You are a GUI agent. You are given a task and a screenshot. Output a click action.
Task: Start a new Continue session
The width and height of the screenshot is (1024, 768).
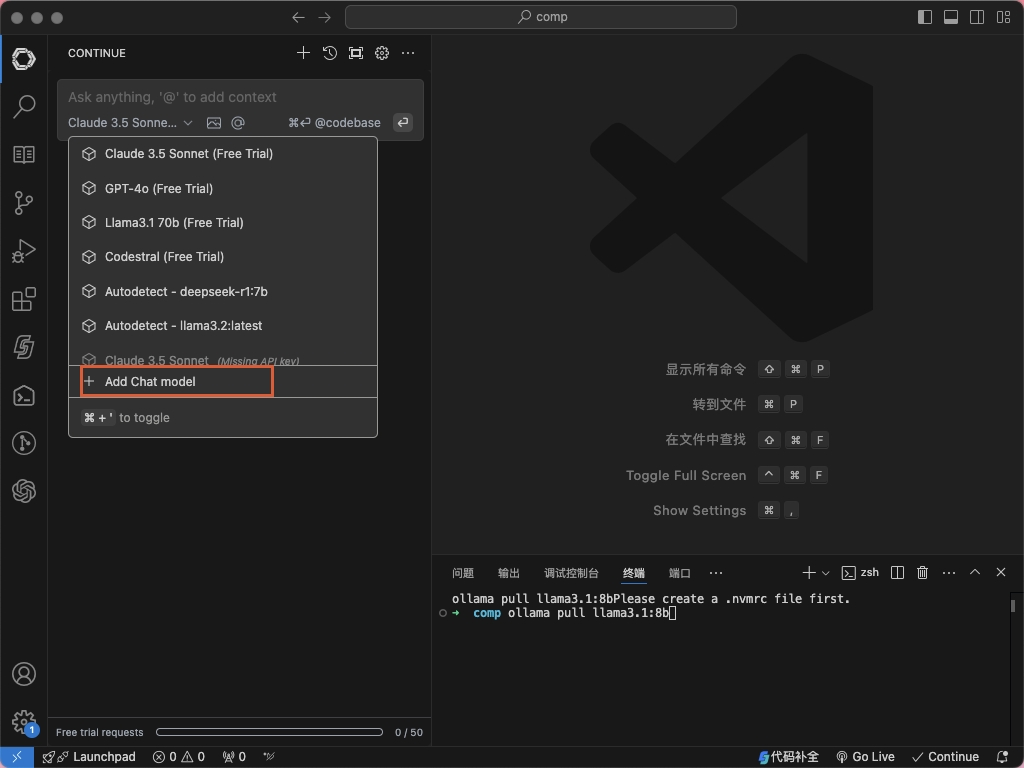(303, 53)
